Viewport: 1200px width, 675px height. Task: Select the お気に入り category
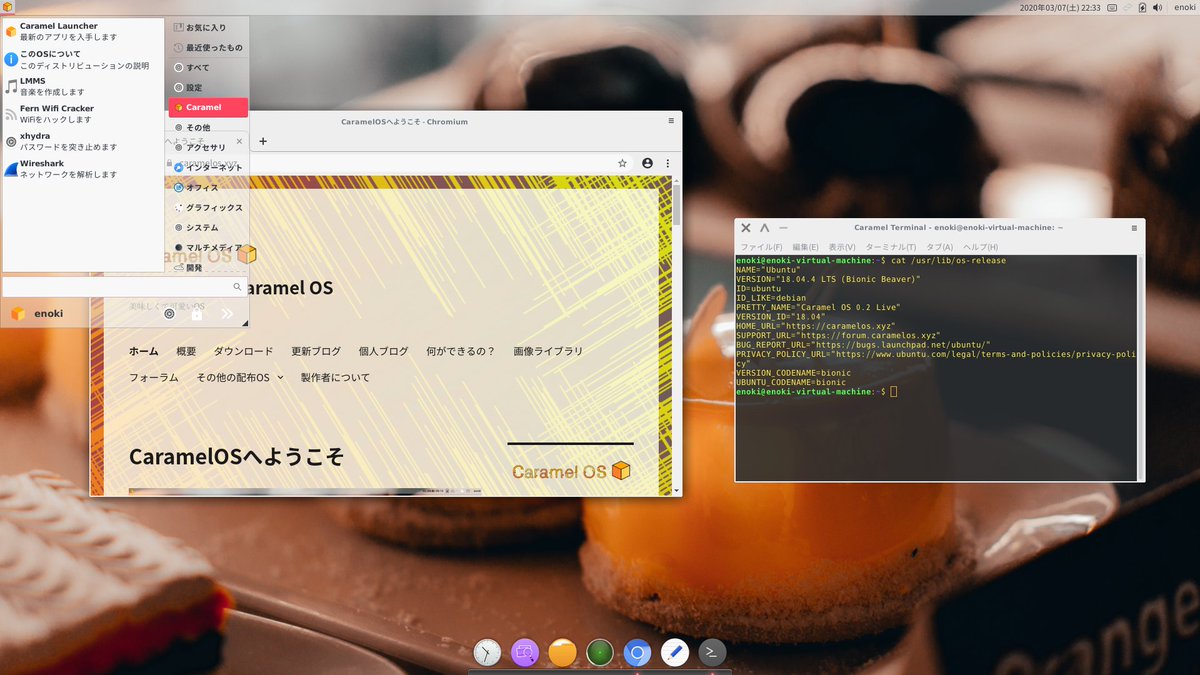[208, 27]
